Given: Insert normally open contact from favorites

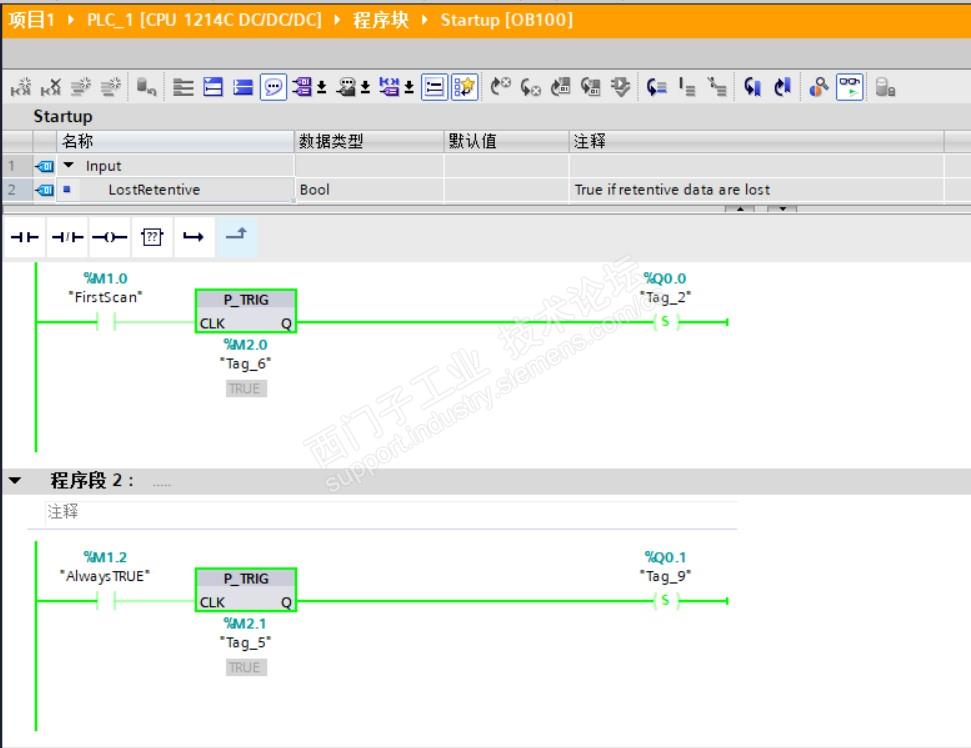Looking at the screenshot, I should (x=25, y=237).
